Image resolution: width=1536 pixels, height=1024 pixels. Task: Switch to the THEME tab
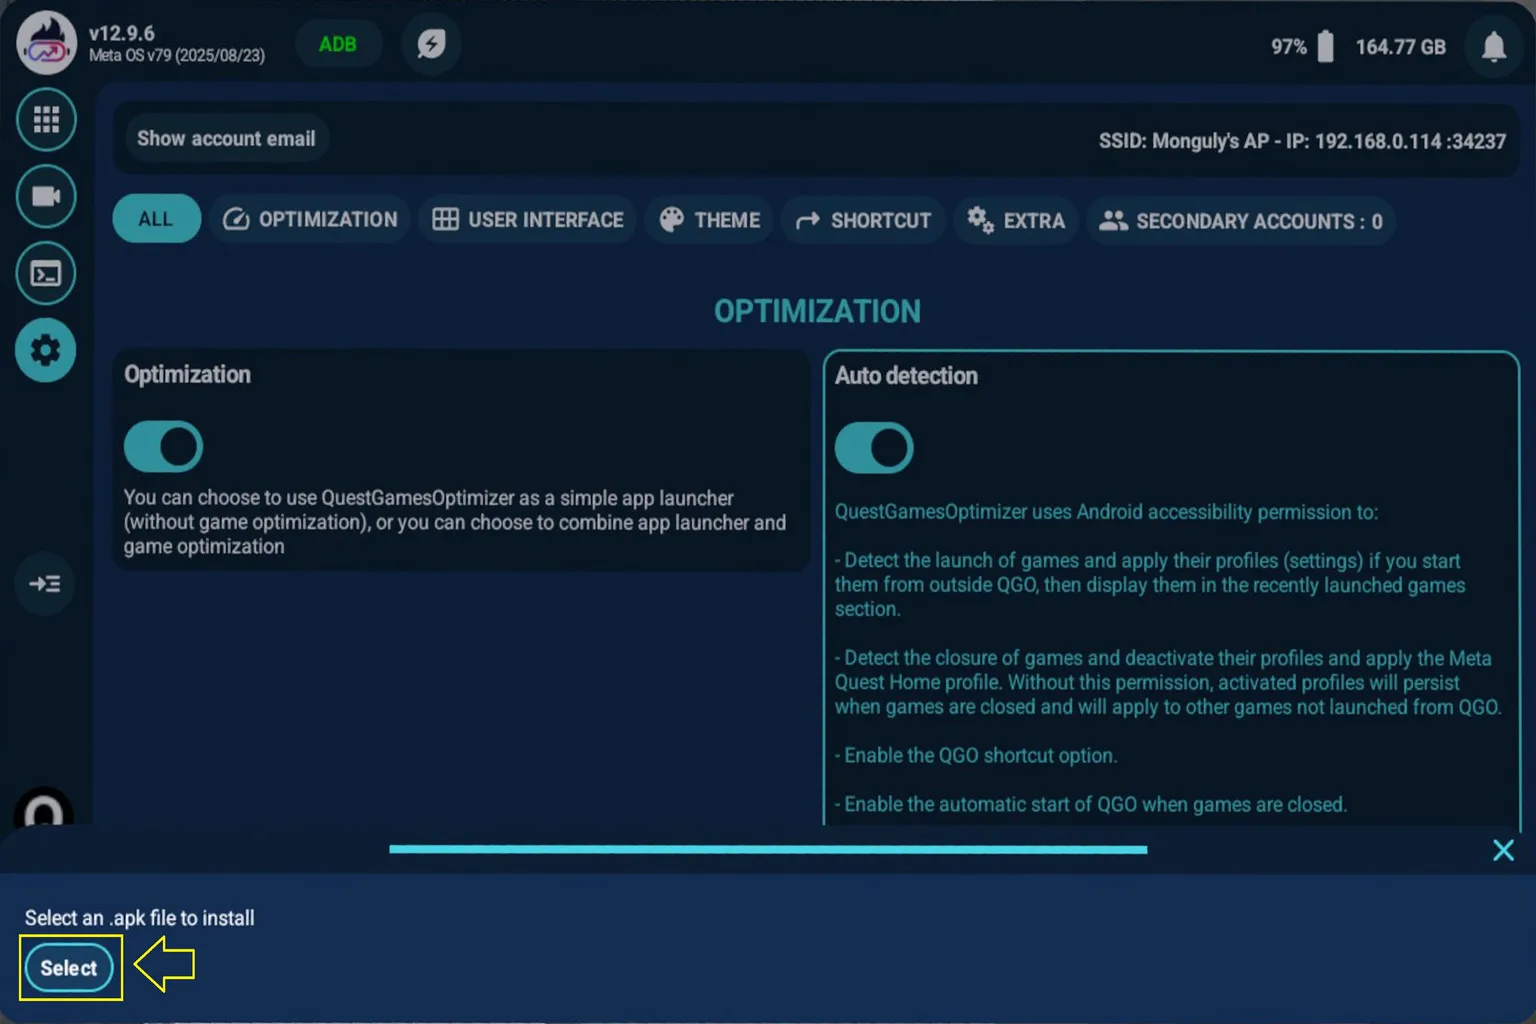(711, 220)
